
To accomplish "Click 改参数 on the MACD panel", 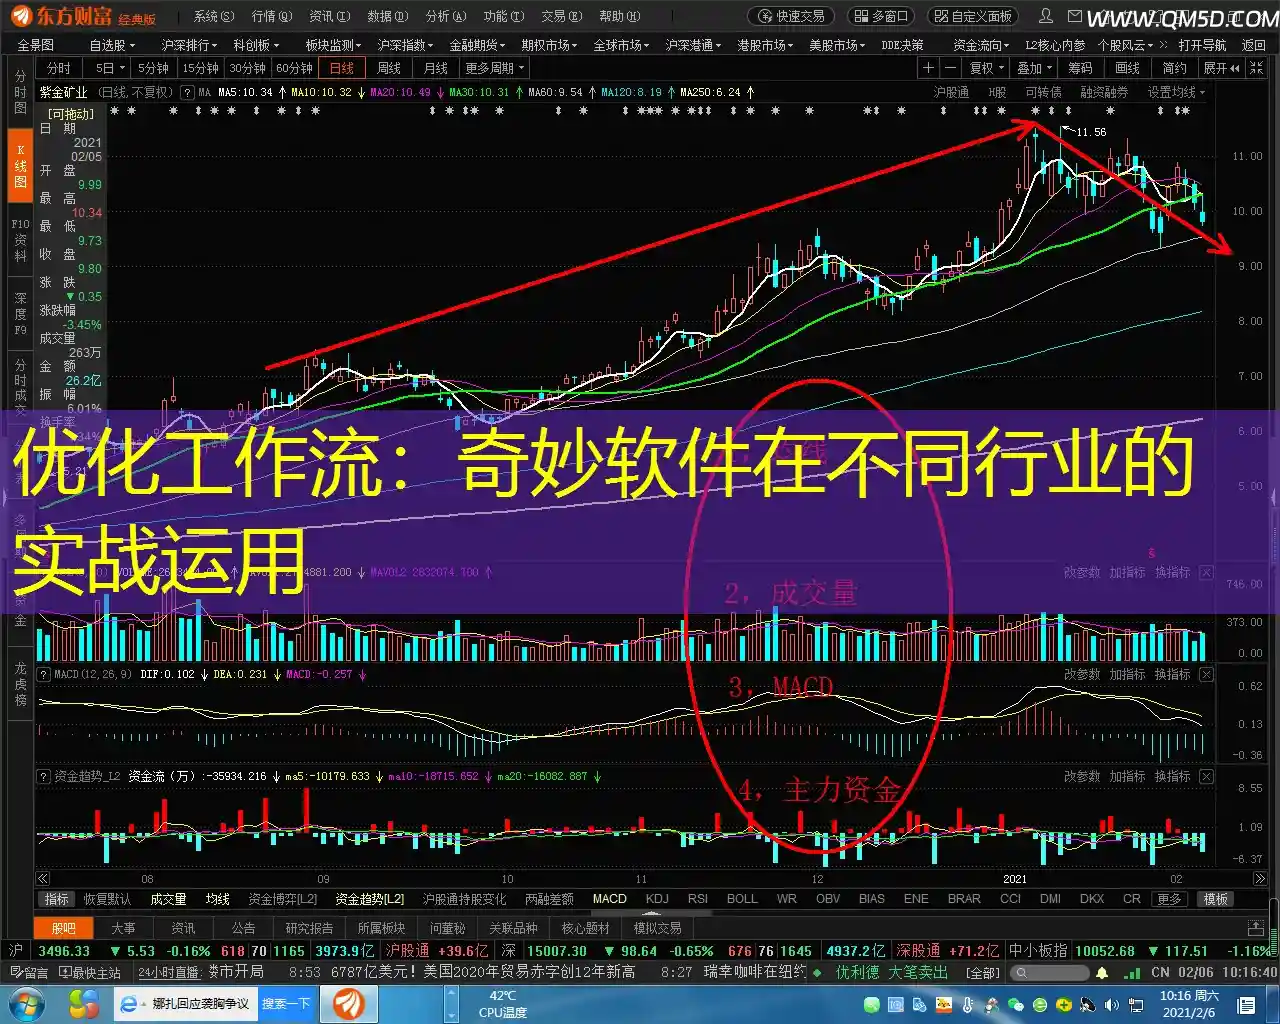I will (1082, 675).
